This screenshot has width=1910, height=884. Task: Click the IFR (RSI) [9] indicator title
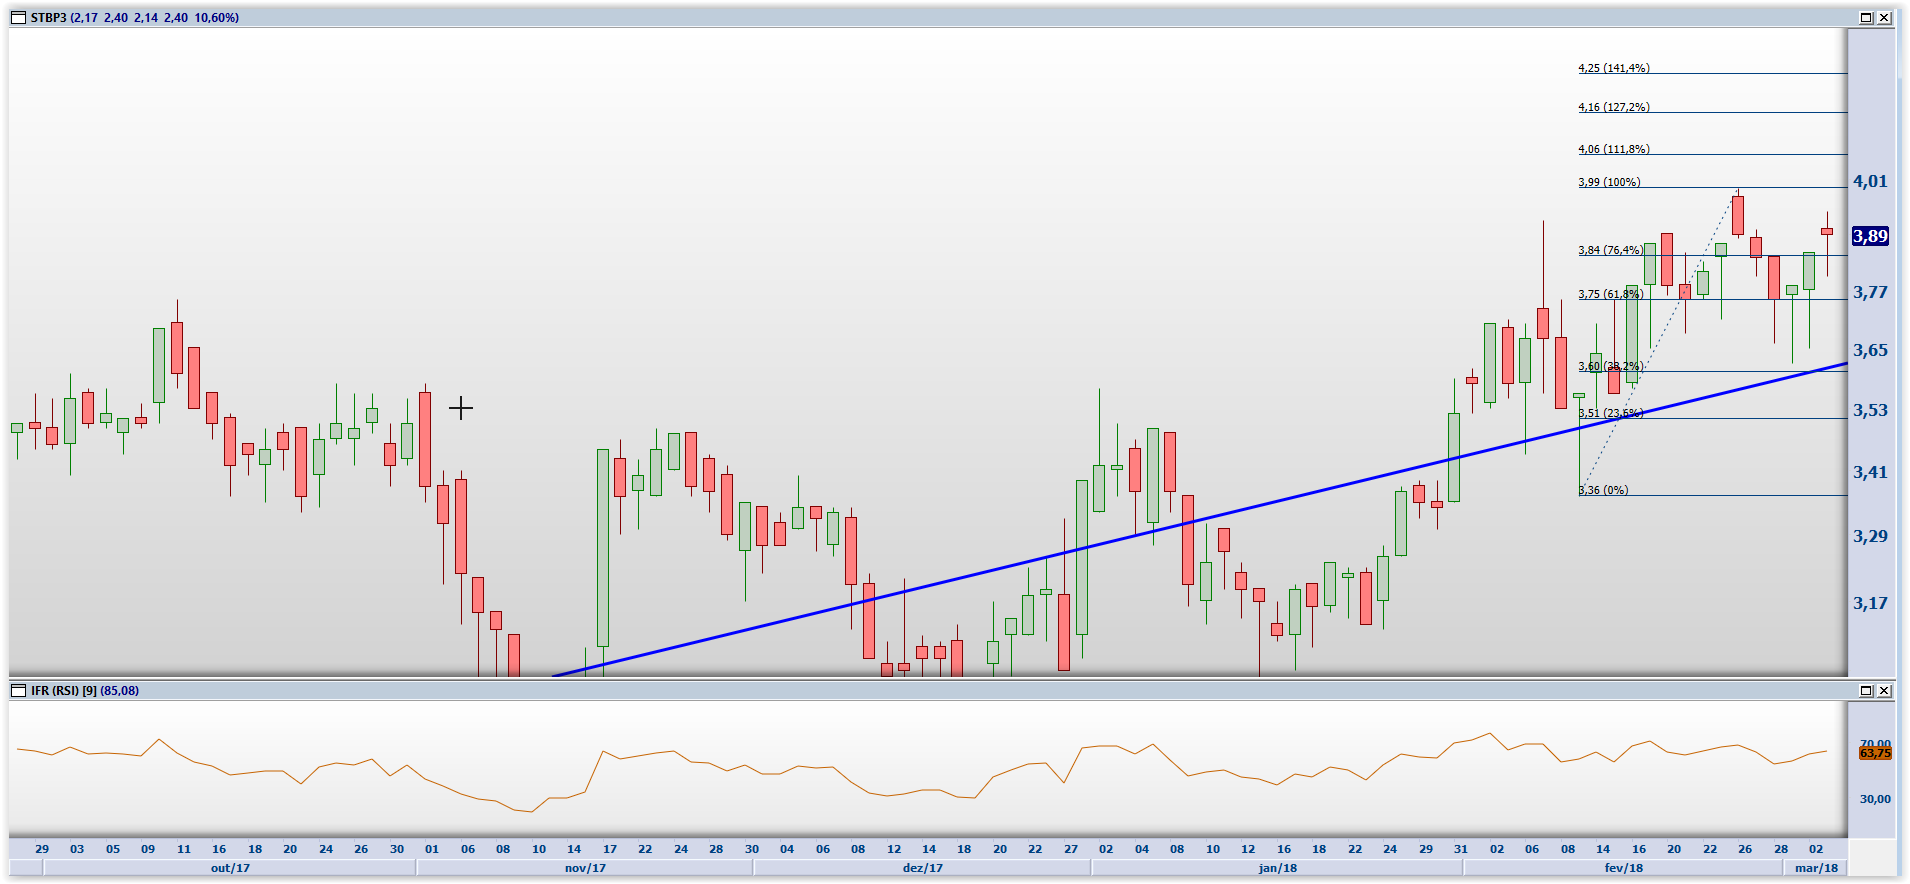[x=64, y=691]
